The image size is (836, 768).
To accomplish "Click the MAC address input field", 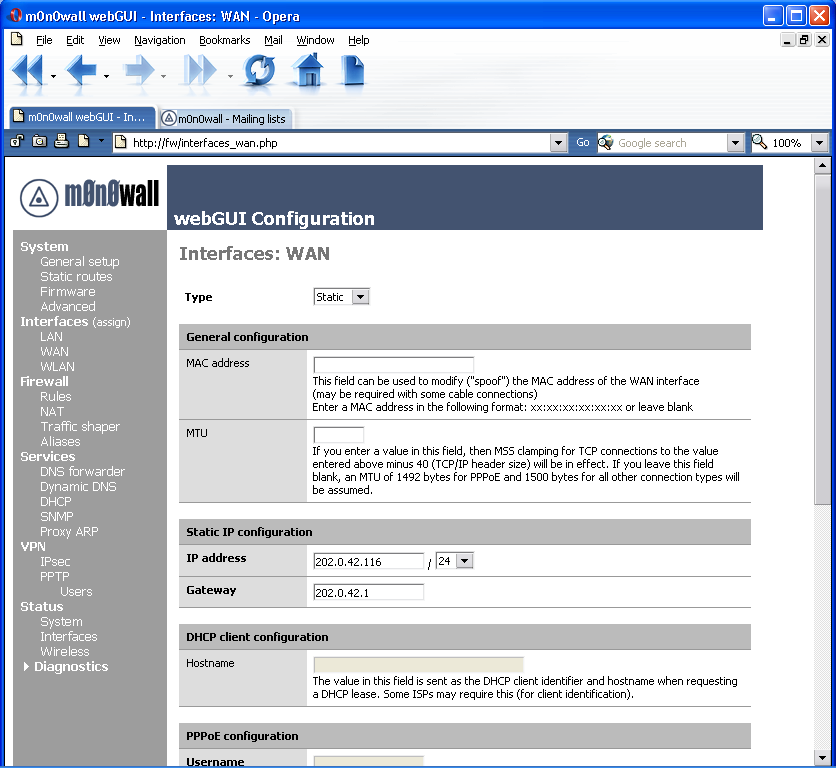I will coord(393,365).
